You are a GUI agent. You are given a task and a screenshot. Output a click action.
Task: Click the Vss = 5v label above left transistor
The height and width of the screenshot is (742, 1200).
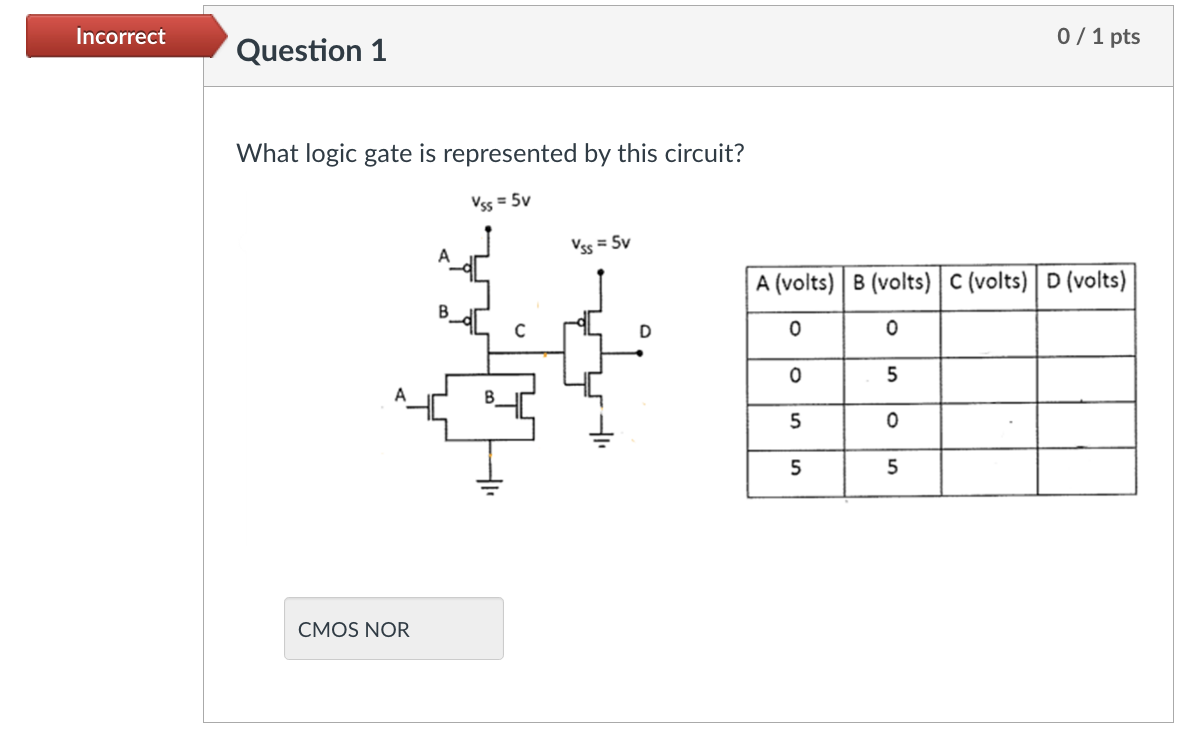coord(498,200)
